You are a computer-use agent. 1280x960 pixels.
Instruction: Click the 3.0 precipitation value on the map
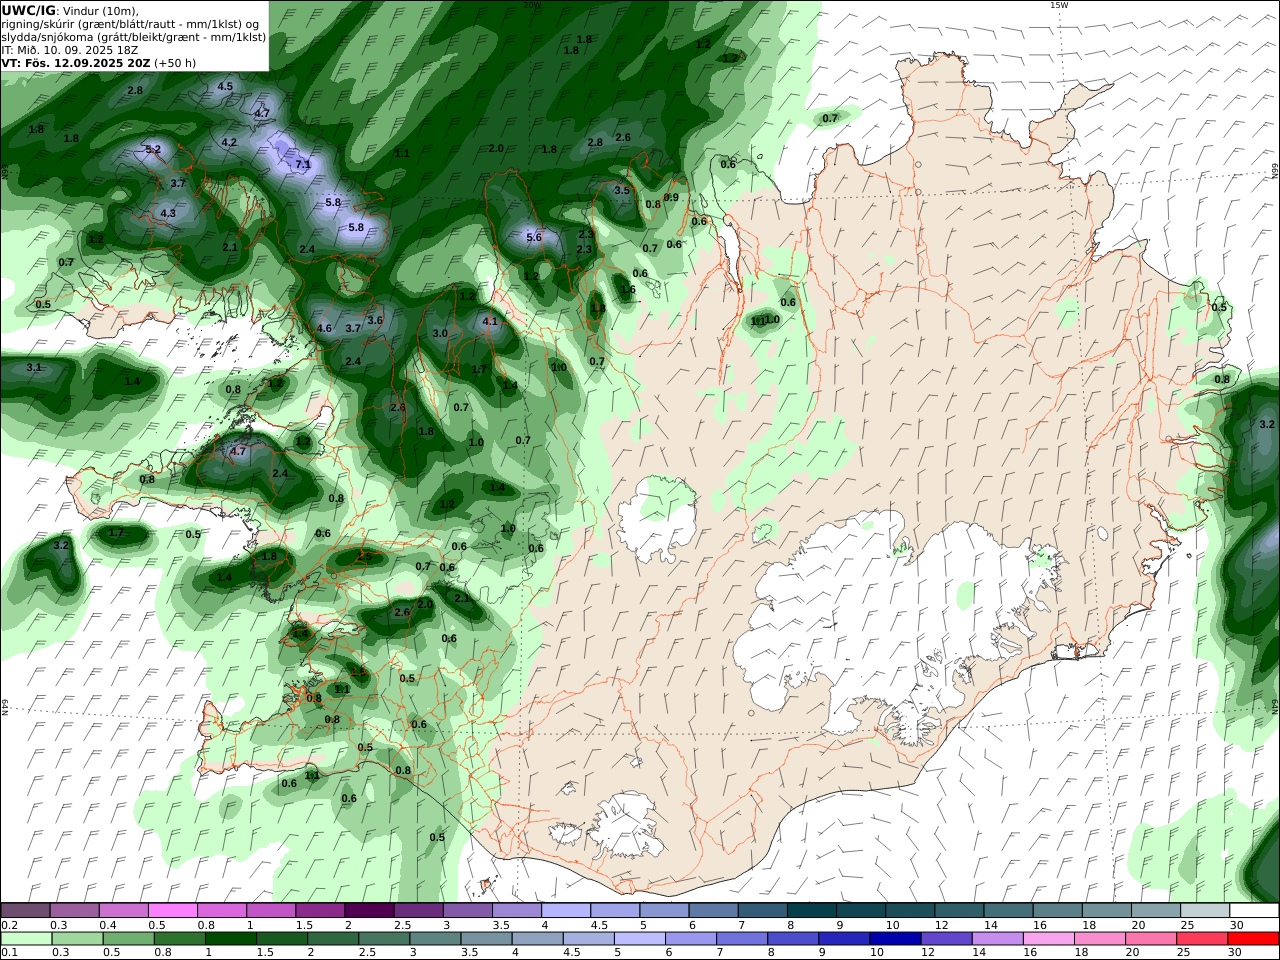[x=440, y=333]
